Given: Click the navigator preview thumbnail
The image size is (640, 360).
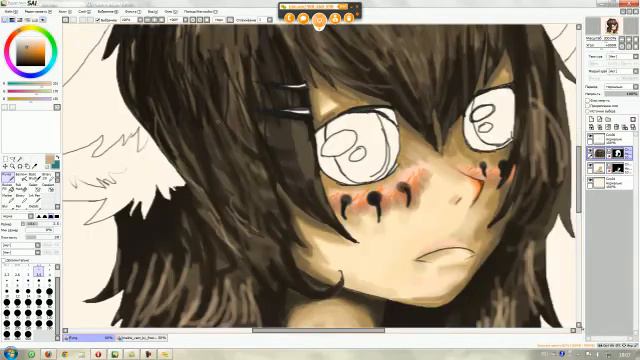Looking at the screenshot, I should (x=611, y=26).
